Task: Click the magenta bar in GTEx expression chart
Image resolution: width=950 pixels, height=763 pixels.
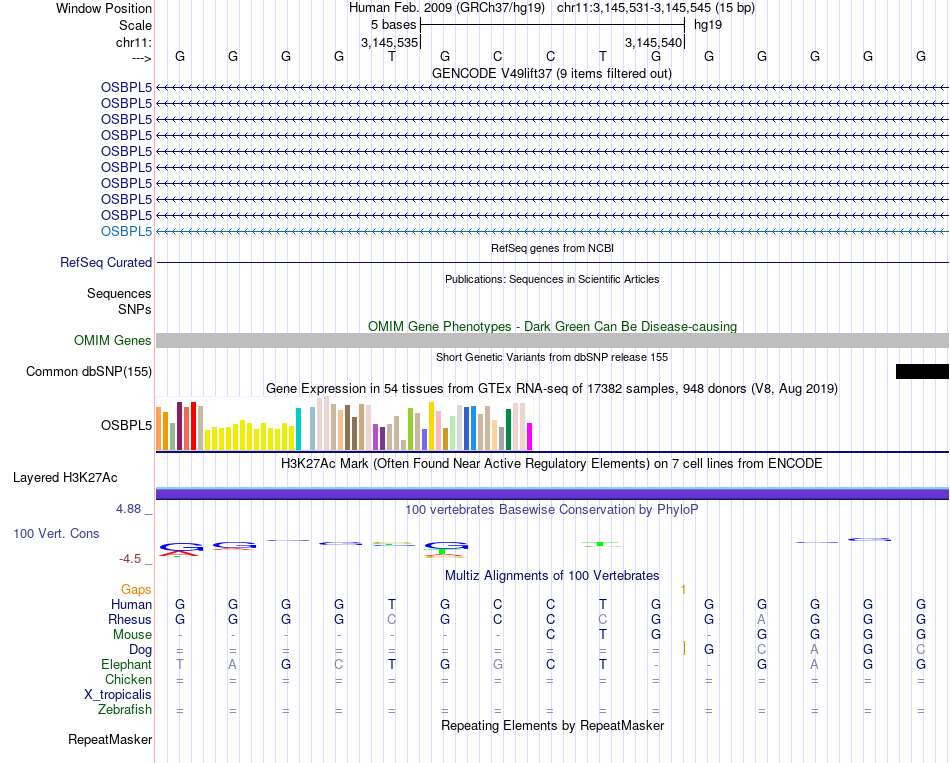Action: coord(529,436)
